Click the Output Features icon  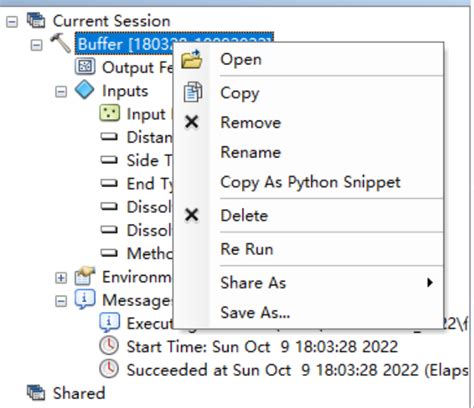(x=85, y=66)
